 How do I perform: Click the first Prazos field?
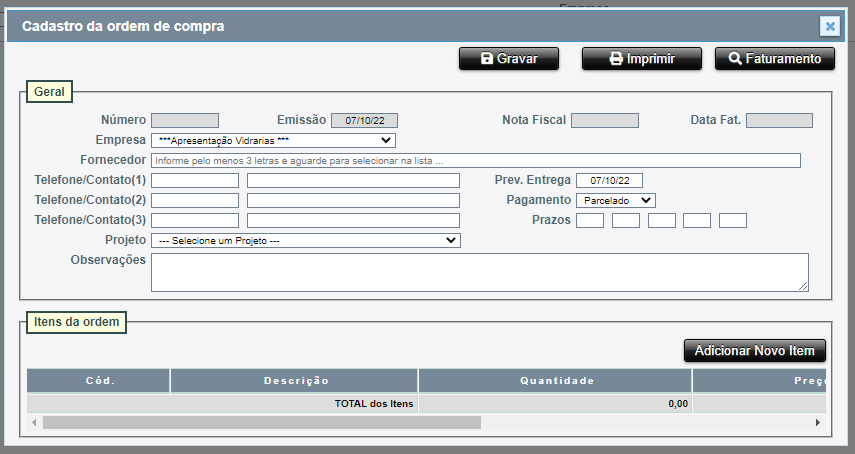(590, 221)
